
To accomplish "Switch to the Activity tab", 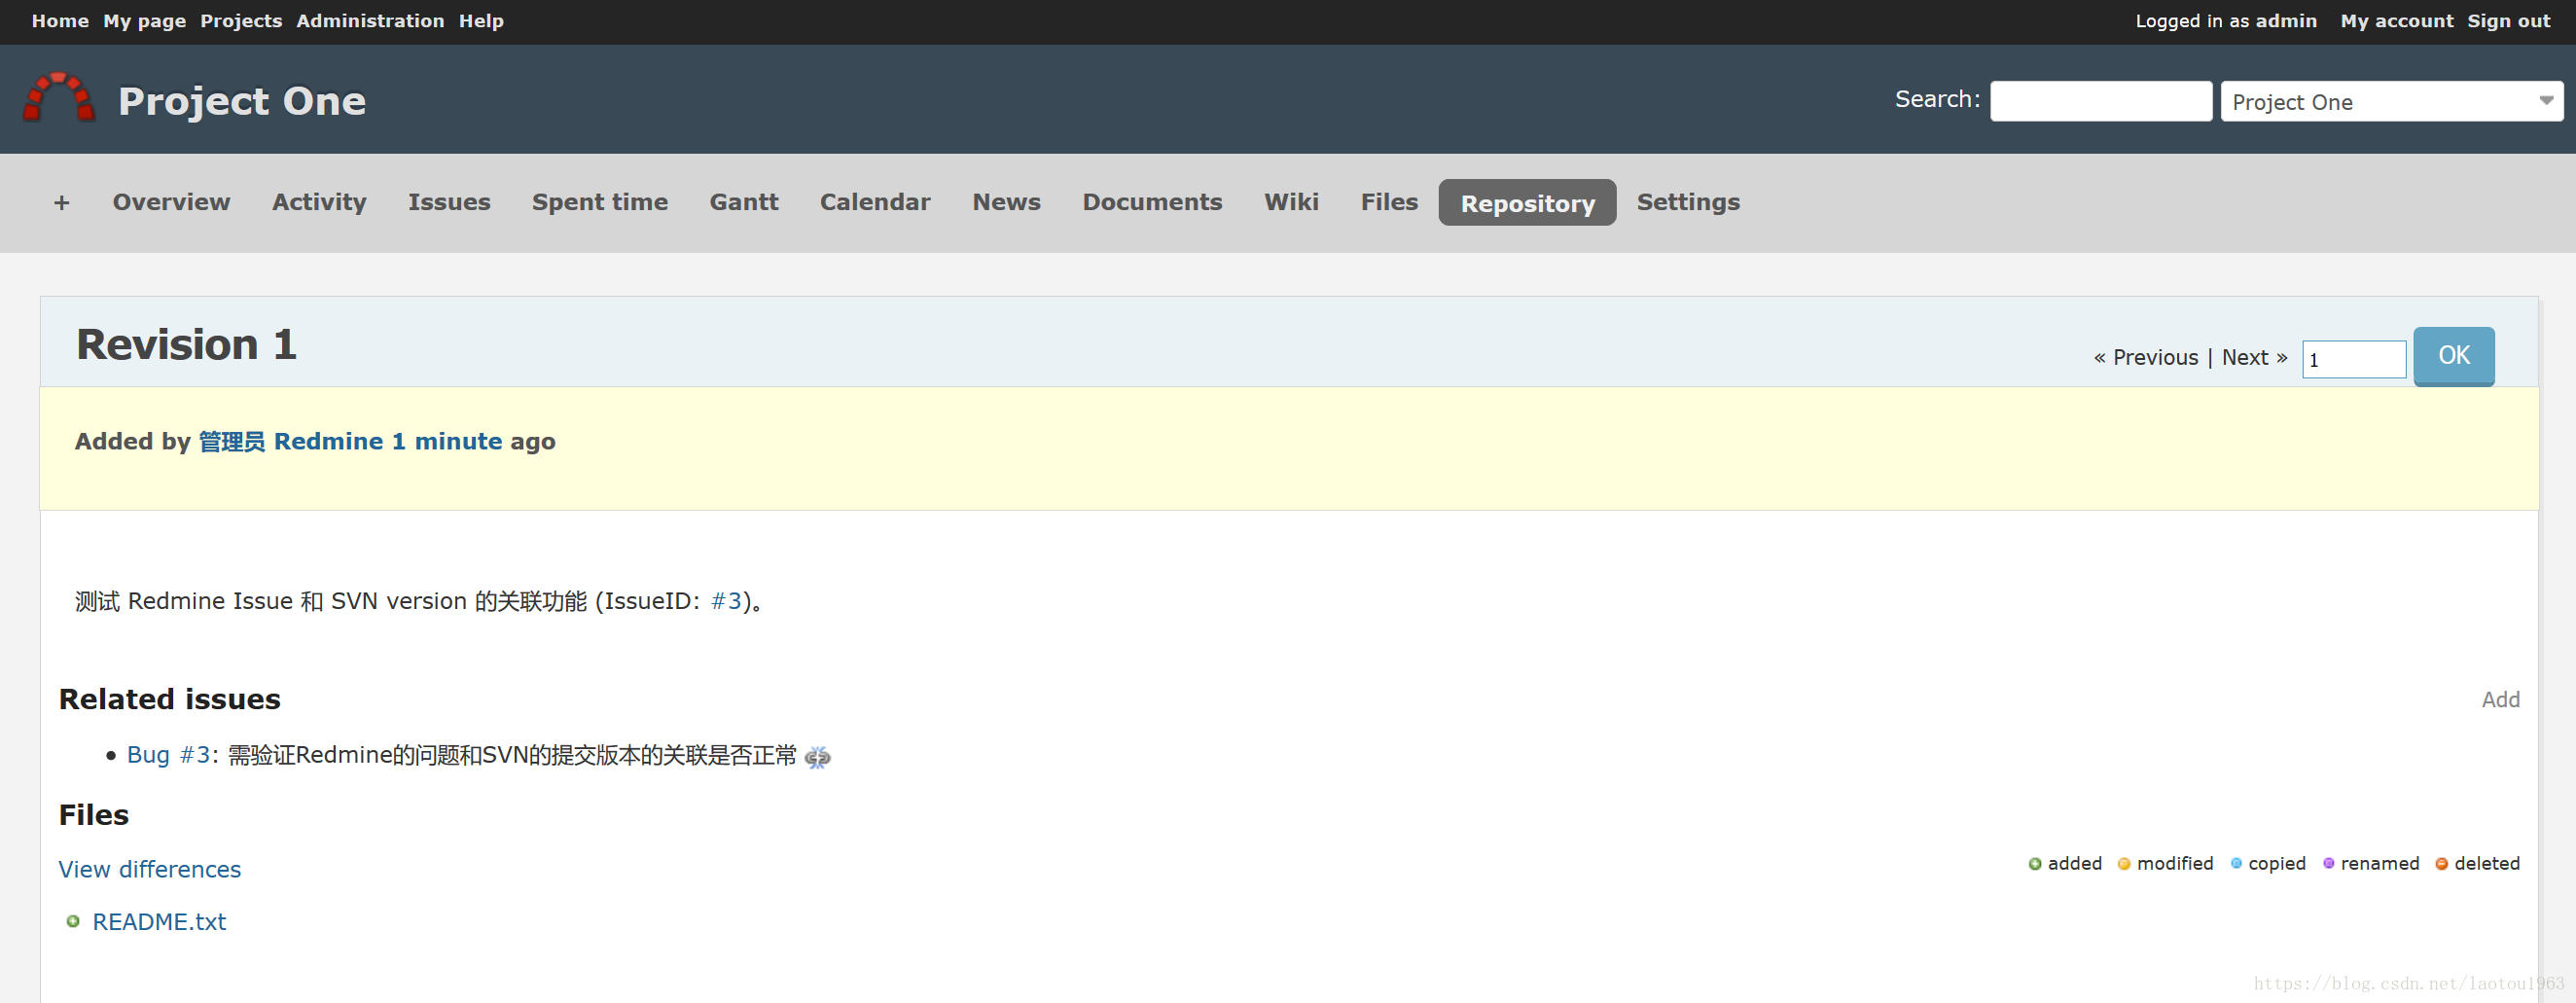I will [x=319, y=202].
